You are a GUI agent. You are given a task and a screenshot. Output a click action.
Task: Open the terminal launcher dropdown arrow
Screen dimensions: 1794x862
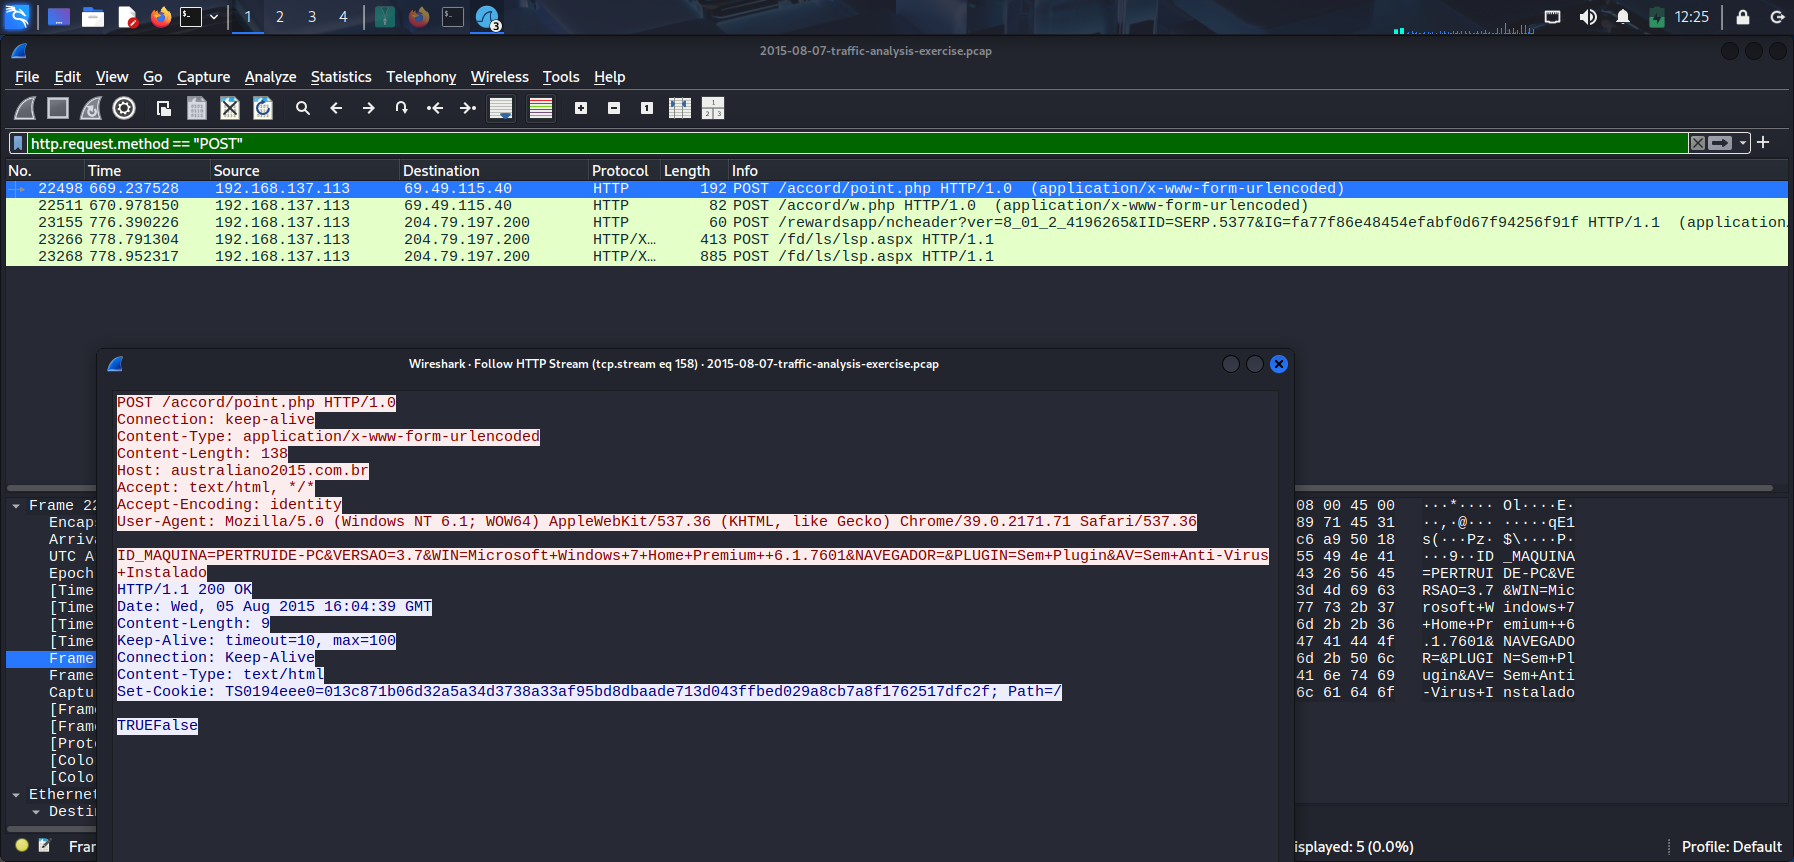point(214,17)
